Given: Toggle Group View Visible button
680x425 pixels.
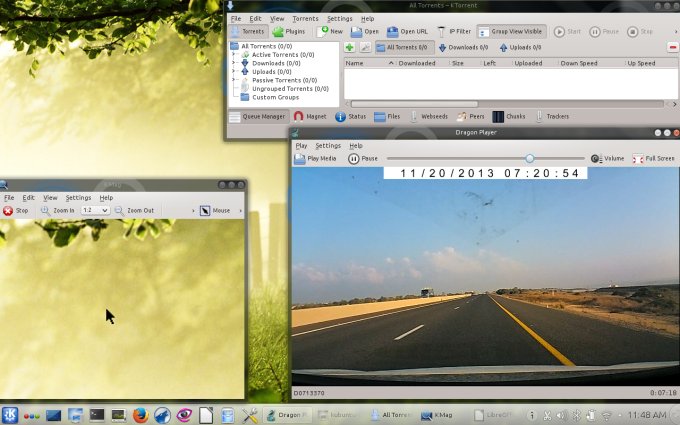Looking at the screenshot, I should point(512,31).
